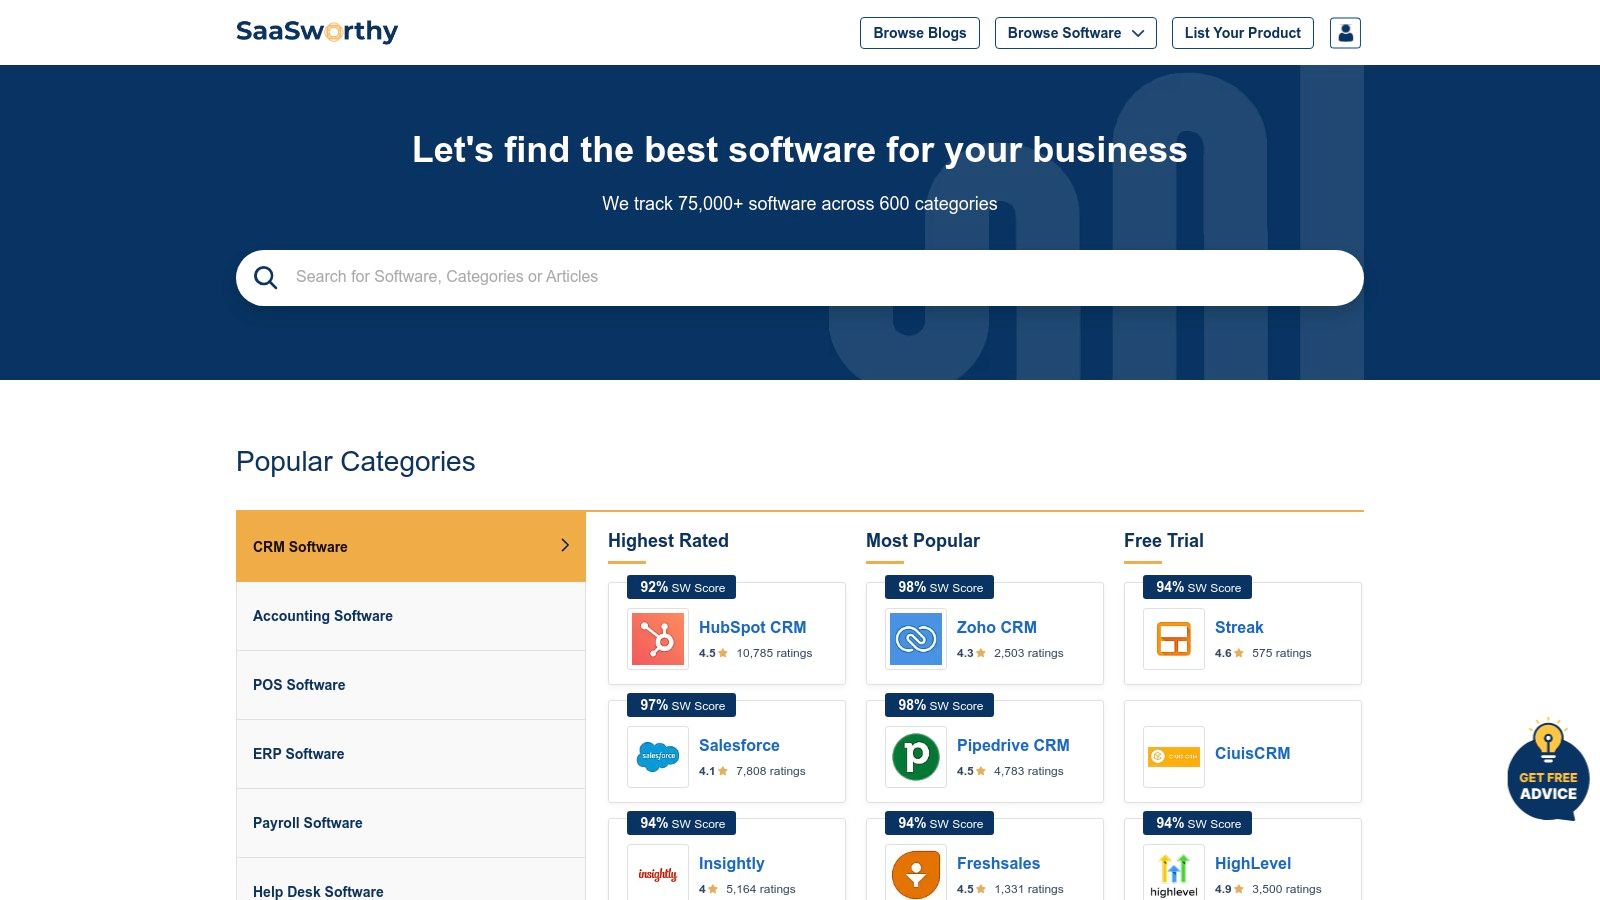The image size is (1600, 900).
Task: Expand CRM Software category chevron
Action: [x=565, y=546]
